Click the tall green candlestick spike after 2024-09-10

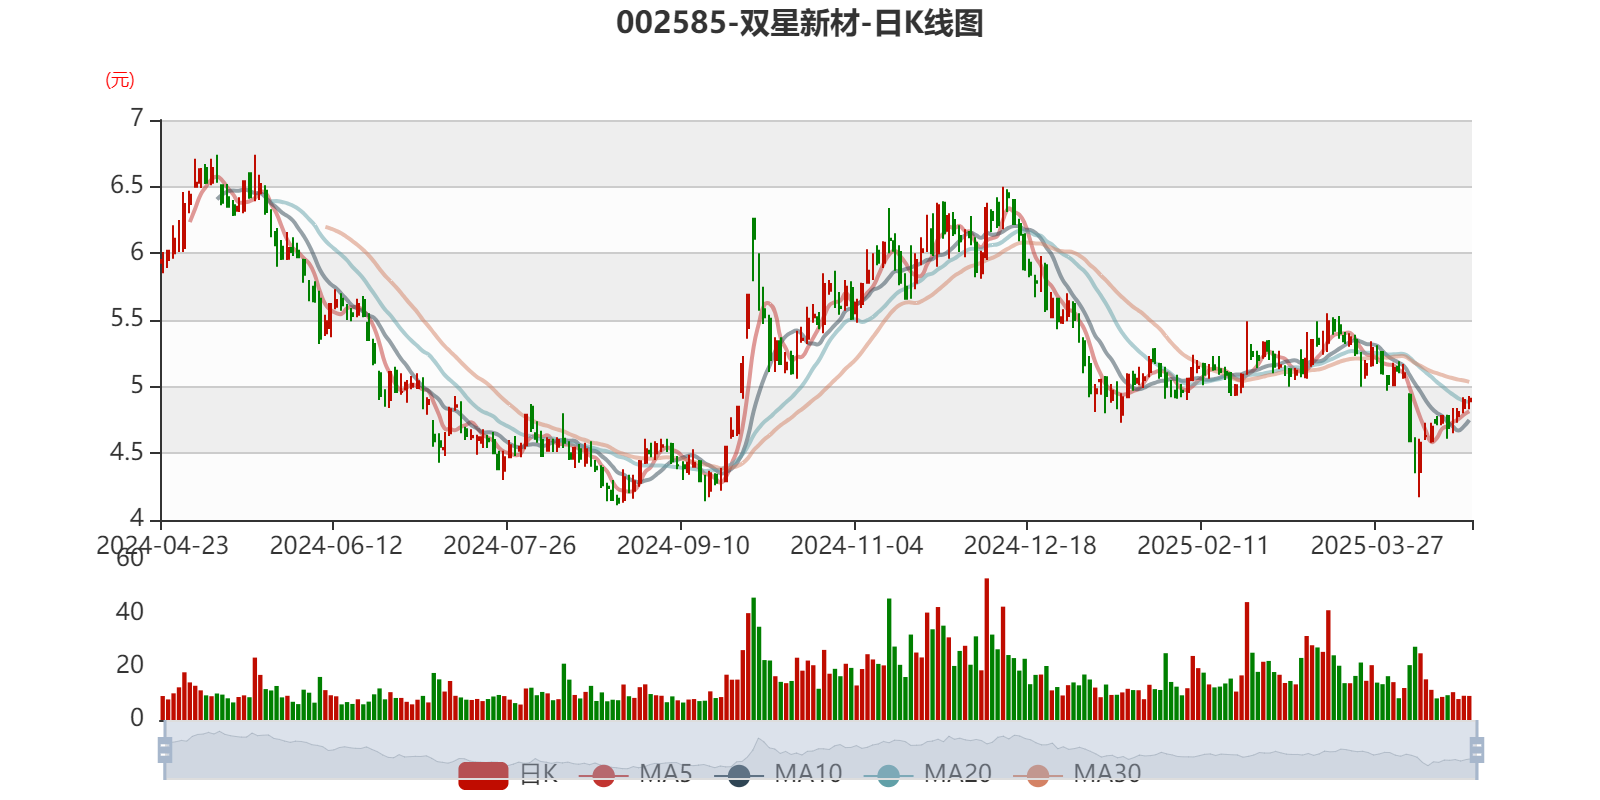click(x=754, y=248)
